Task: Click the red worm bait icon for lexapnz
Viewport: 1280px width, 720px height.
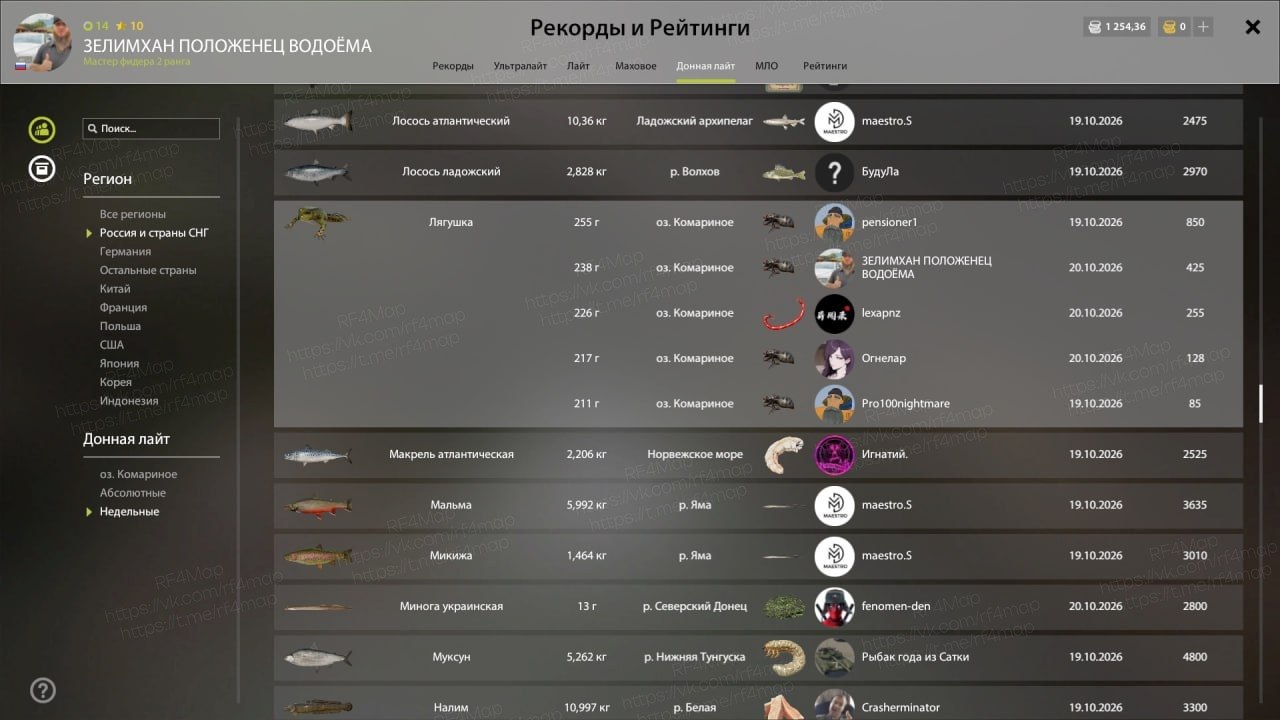Action: 784,314
